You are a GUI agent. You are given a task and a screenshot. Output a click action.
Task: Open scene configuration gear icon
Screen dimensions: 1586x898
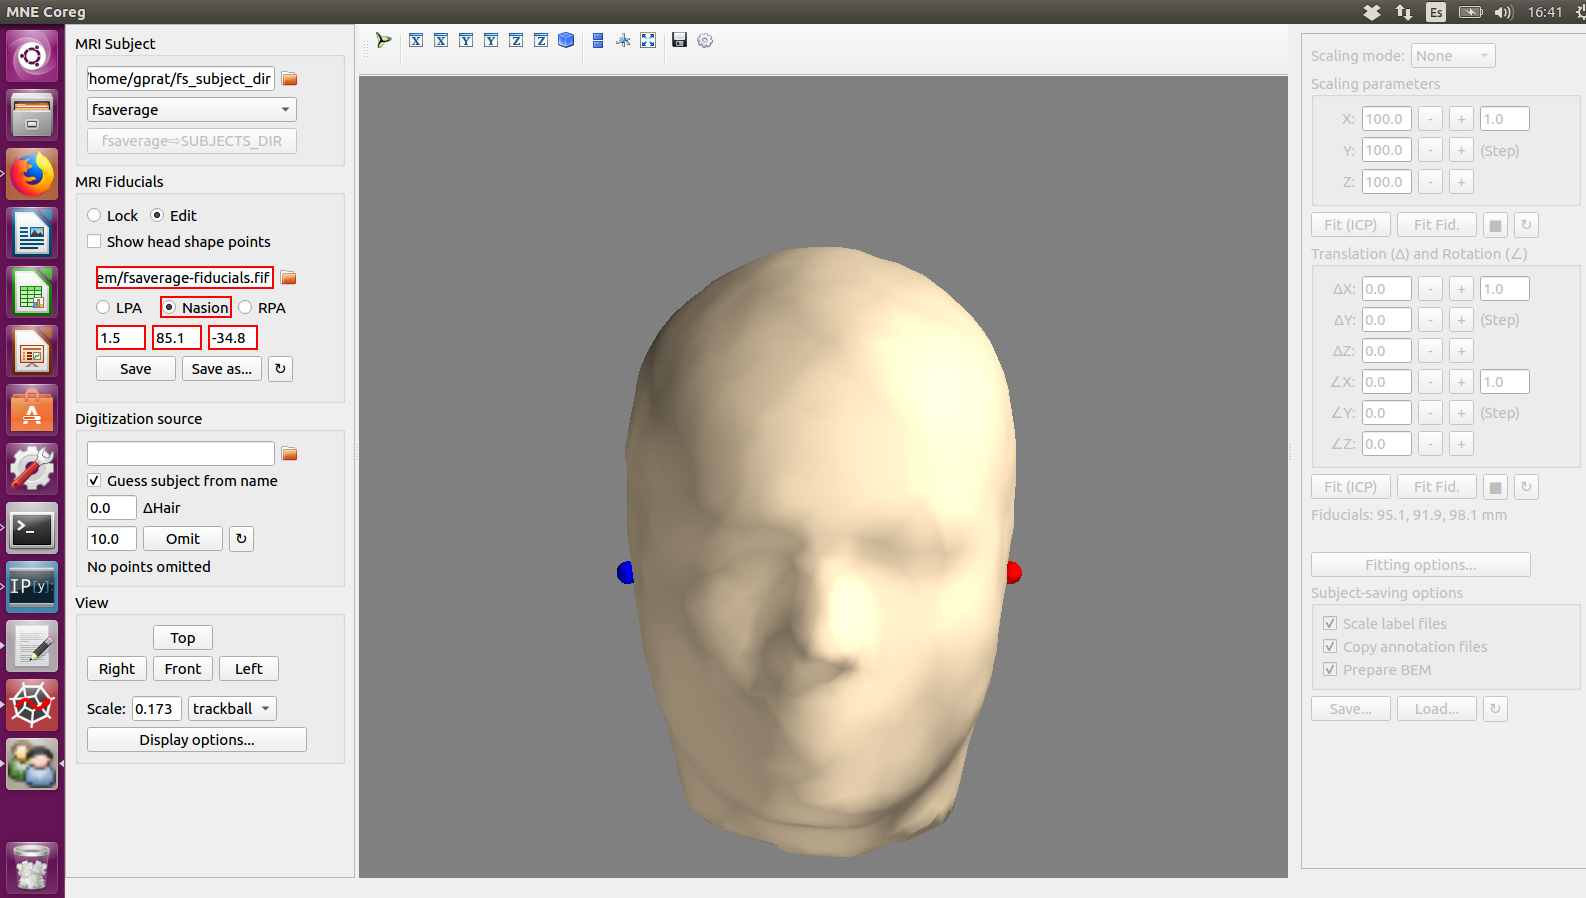tap(705, 40)
